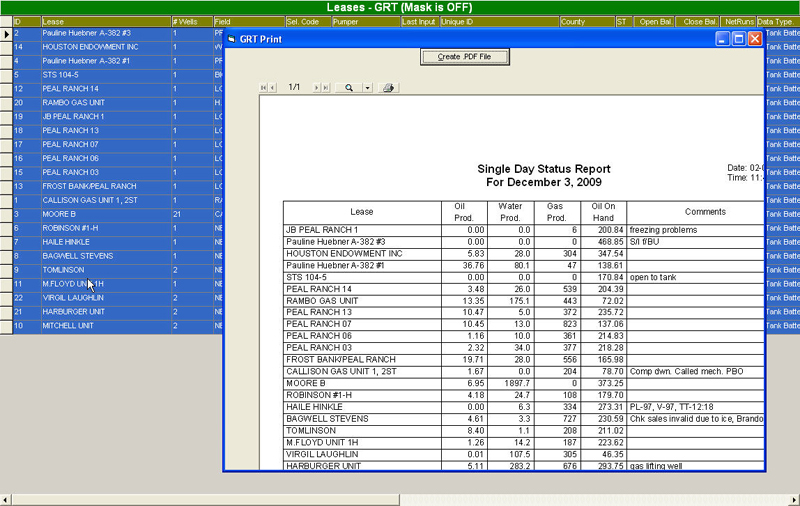Viewport: 800px width, 506px height.
Task: Click left arrow of horizontal scrollbar
Action: (x=5, y=500)
